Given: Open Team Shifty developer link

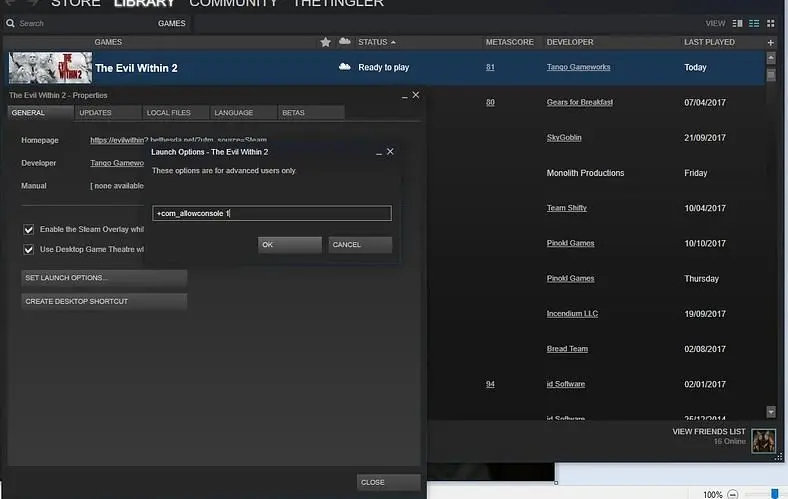Looking at the screenshot, I should [566, 208].
